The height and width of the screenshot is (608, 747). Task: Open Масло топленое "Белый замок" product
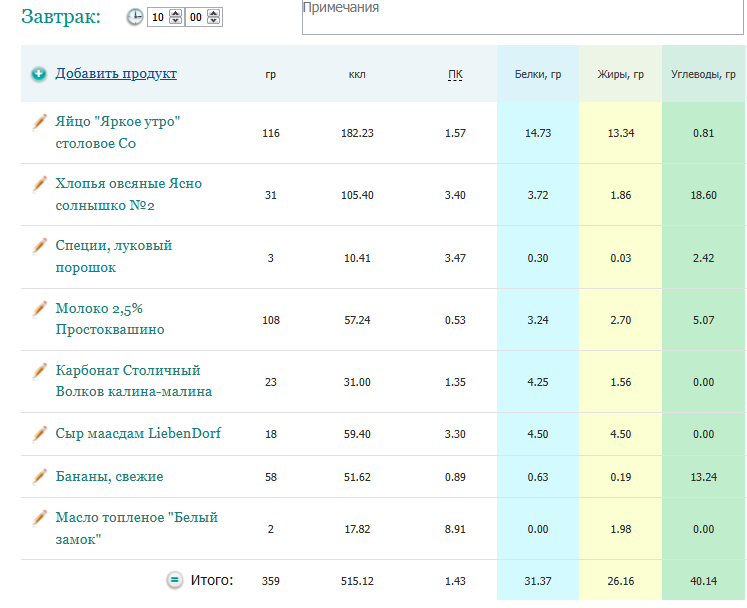click(x=137, y=528)
